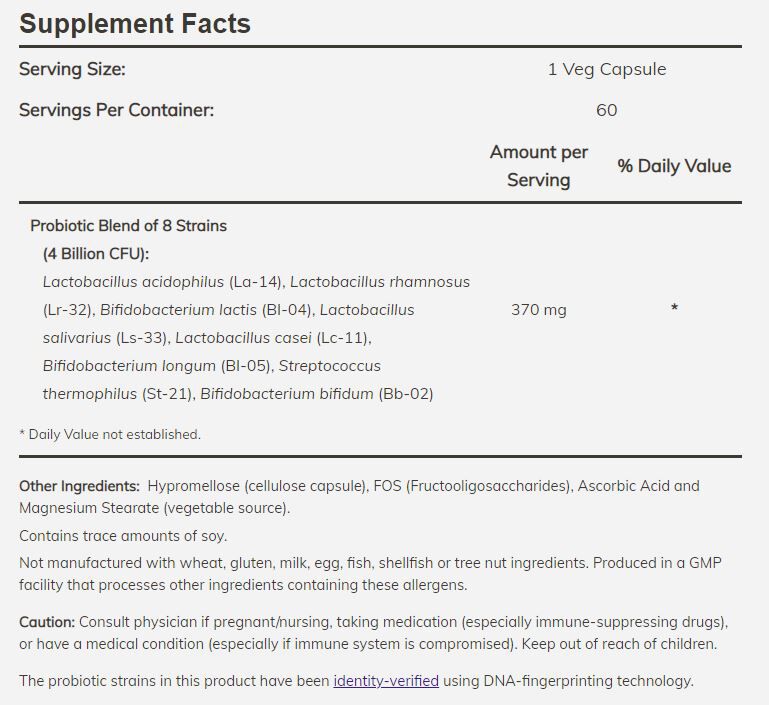The image size is (769, 705).
Task: Click the identity-verified link
Action: (x=386, y=681)
